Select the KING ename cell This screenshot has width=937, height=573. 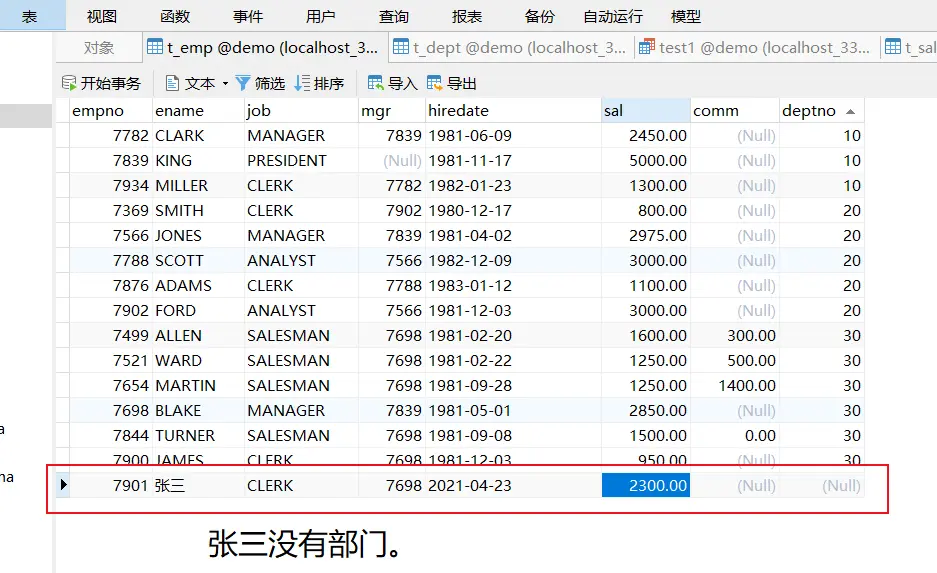tap(198, 161)
